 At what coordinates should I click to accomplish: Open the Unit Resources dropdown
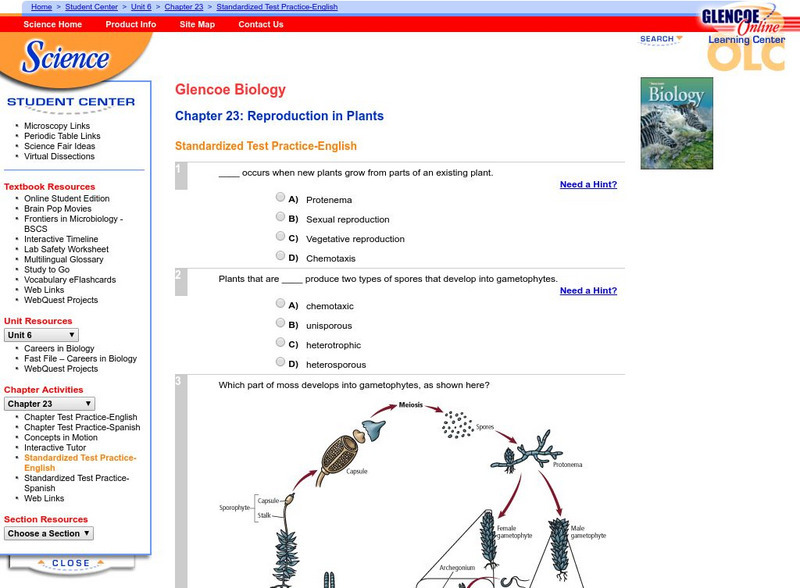tap(40, 334)
